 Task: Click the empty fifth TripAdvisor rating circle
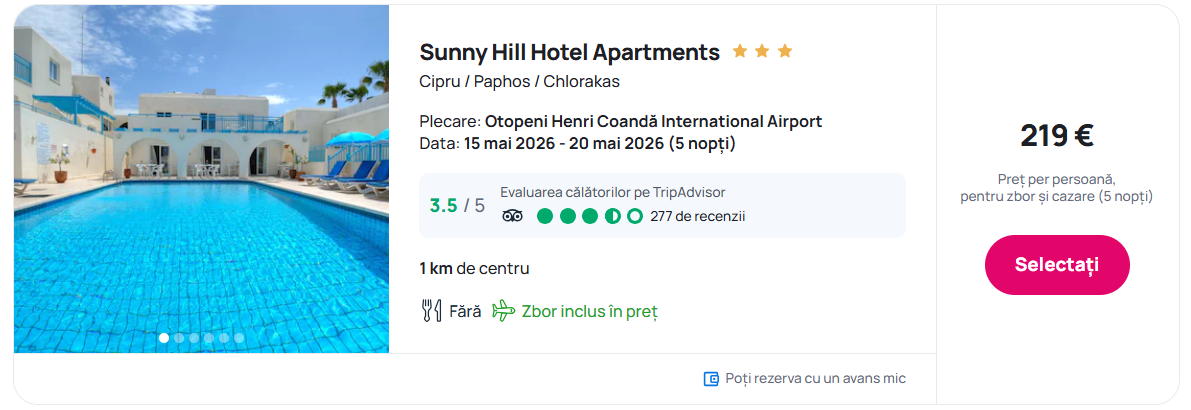click(634, 216)
